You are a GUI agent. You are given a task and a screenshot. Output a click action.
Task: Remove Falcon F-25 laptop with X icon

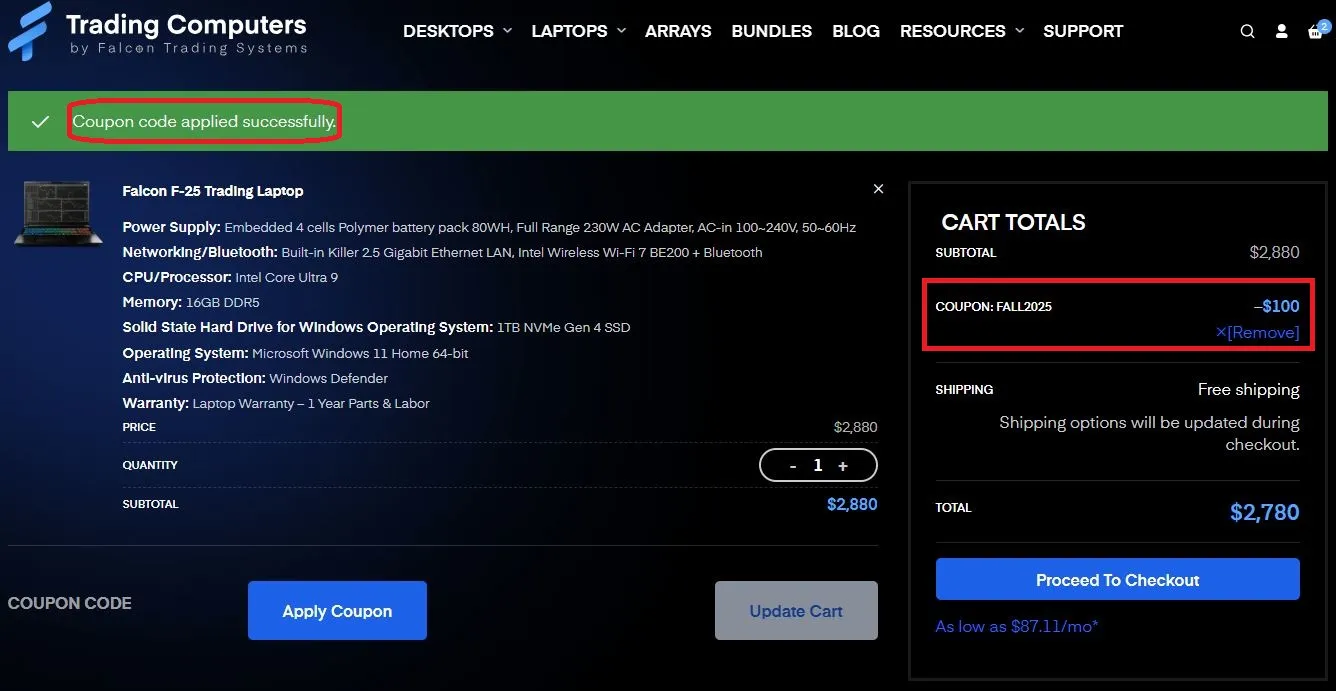tap(878, 189)
